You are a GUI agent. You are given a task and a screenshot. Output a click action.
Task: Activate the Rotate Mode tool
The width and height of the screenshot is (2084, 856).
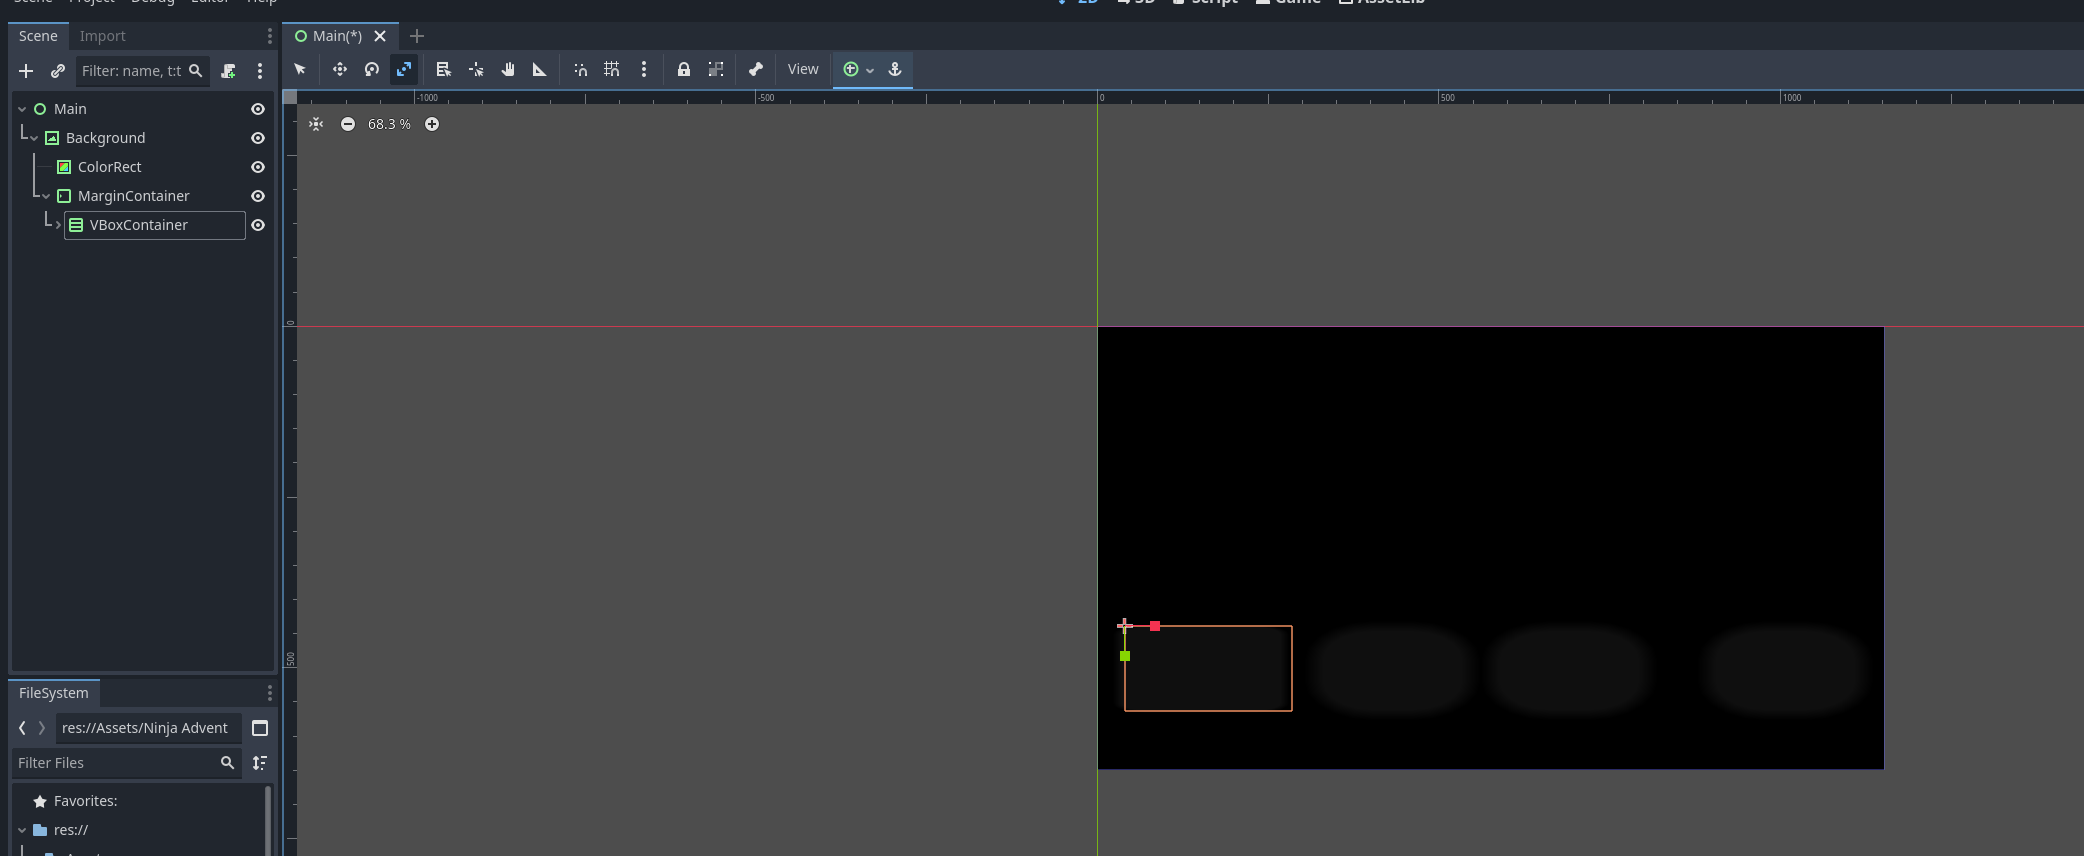(x=372, y=69)
